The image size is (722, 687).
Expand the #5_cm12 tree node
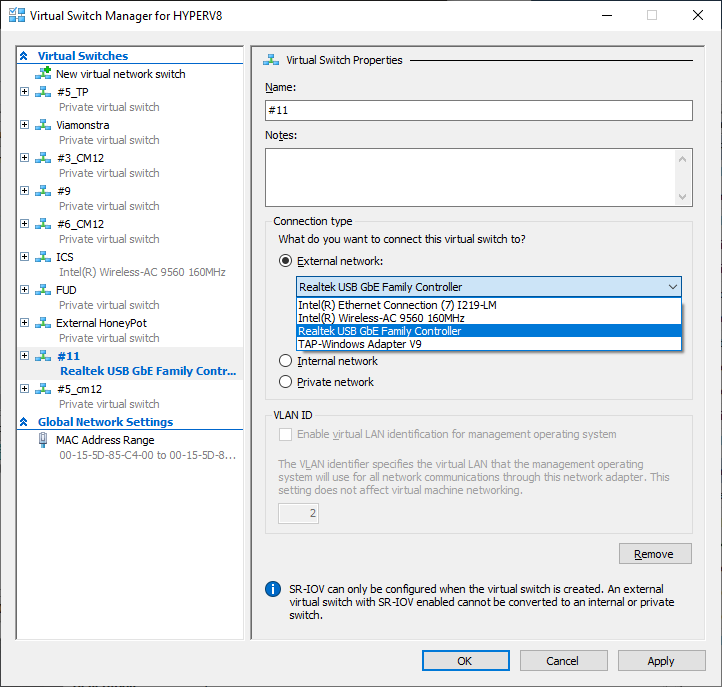tap(24, 389)
